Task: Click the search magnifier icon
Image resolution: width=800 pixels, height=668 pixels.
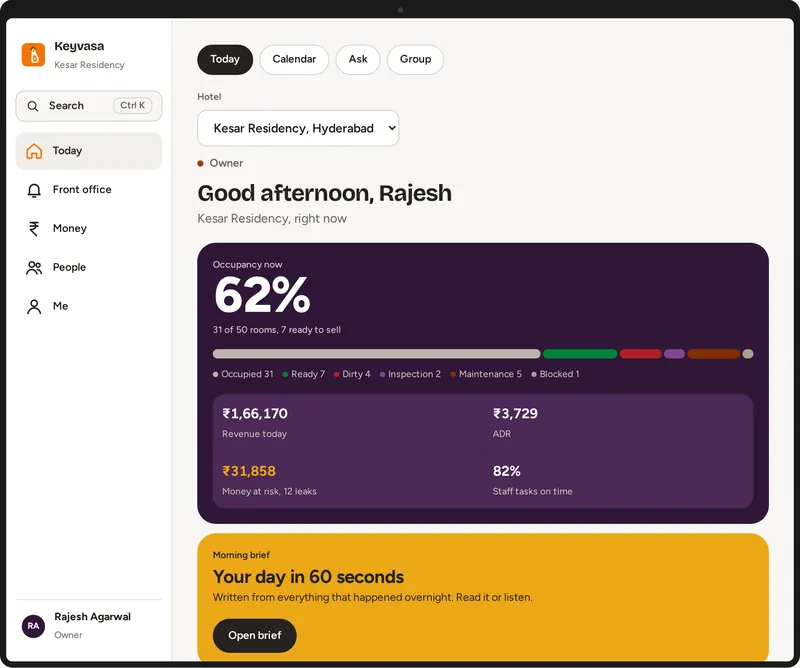Action: point(33,106)
